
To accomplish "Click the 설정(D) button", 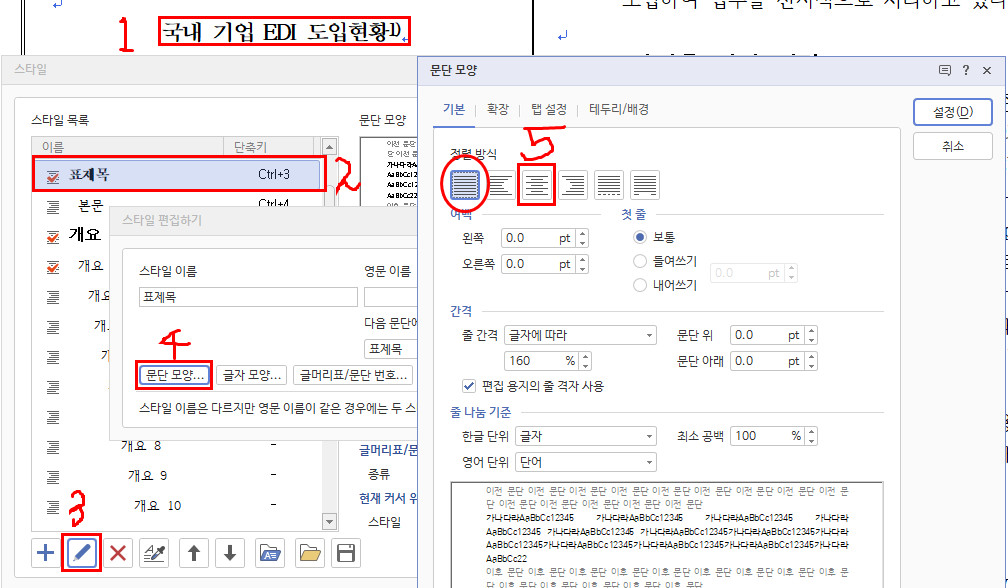I will pos(953,112).
